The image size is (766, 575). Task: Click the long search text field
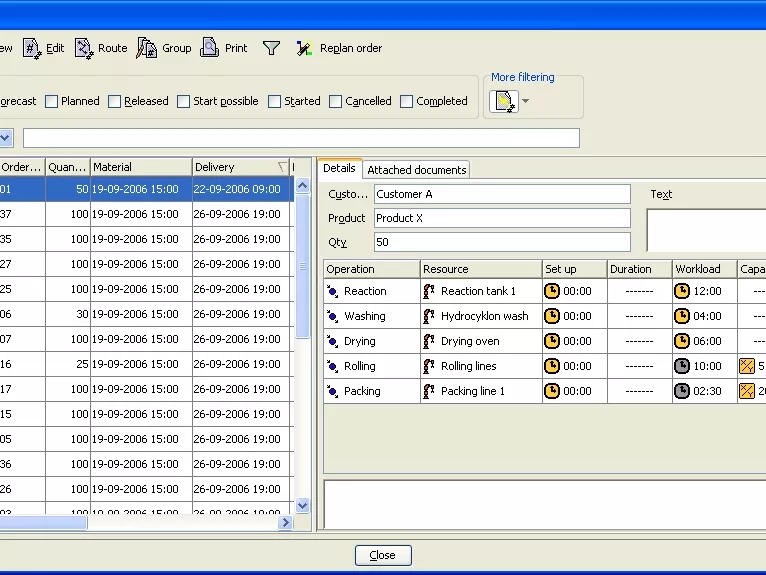coord(301,138)
